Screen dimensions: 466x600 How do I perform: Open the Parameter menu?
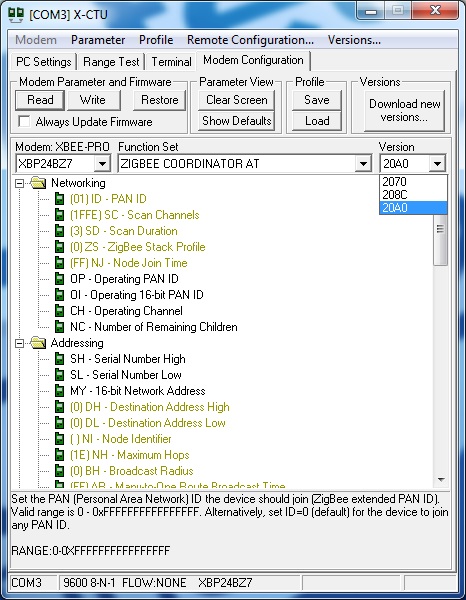pos(98,40)
